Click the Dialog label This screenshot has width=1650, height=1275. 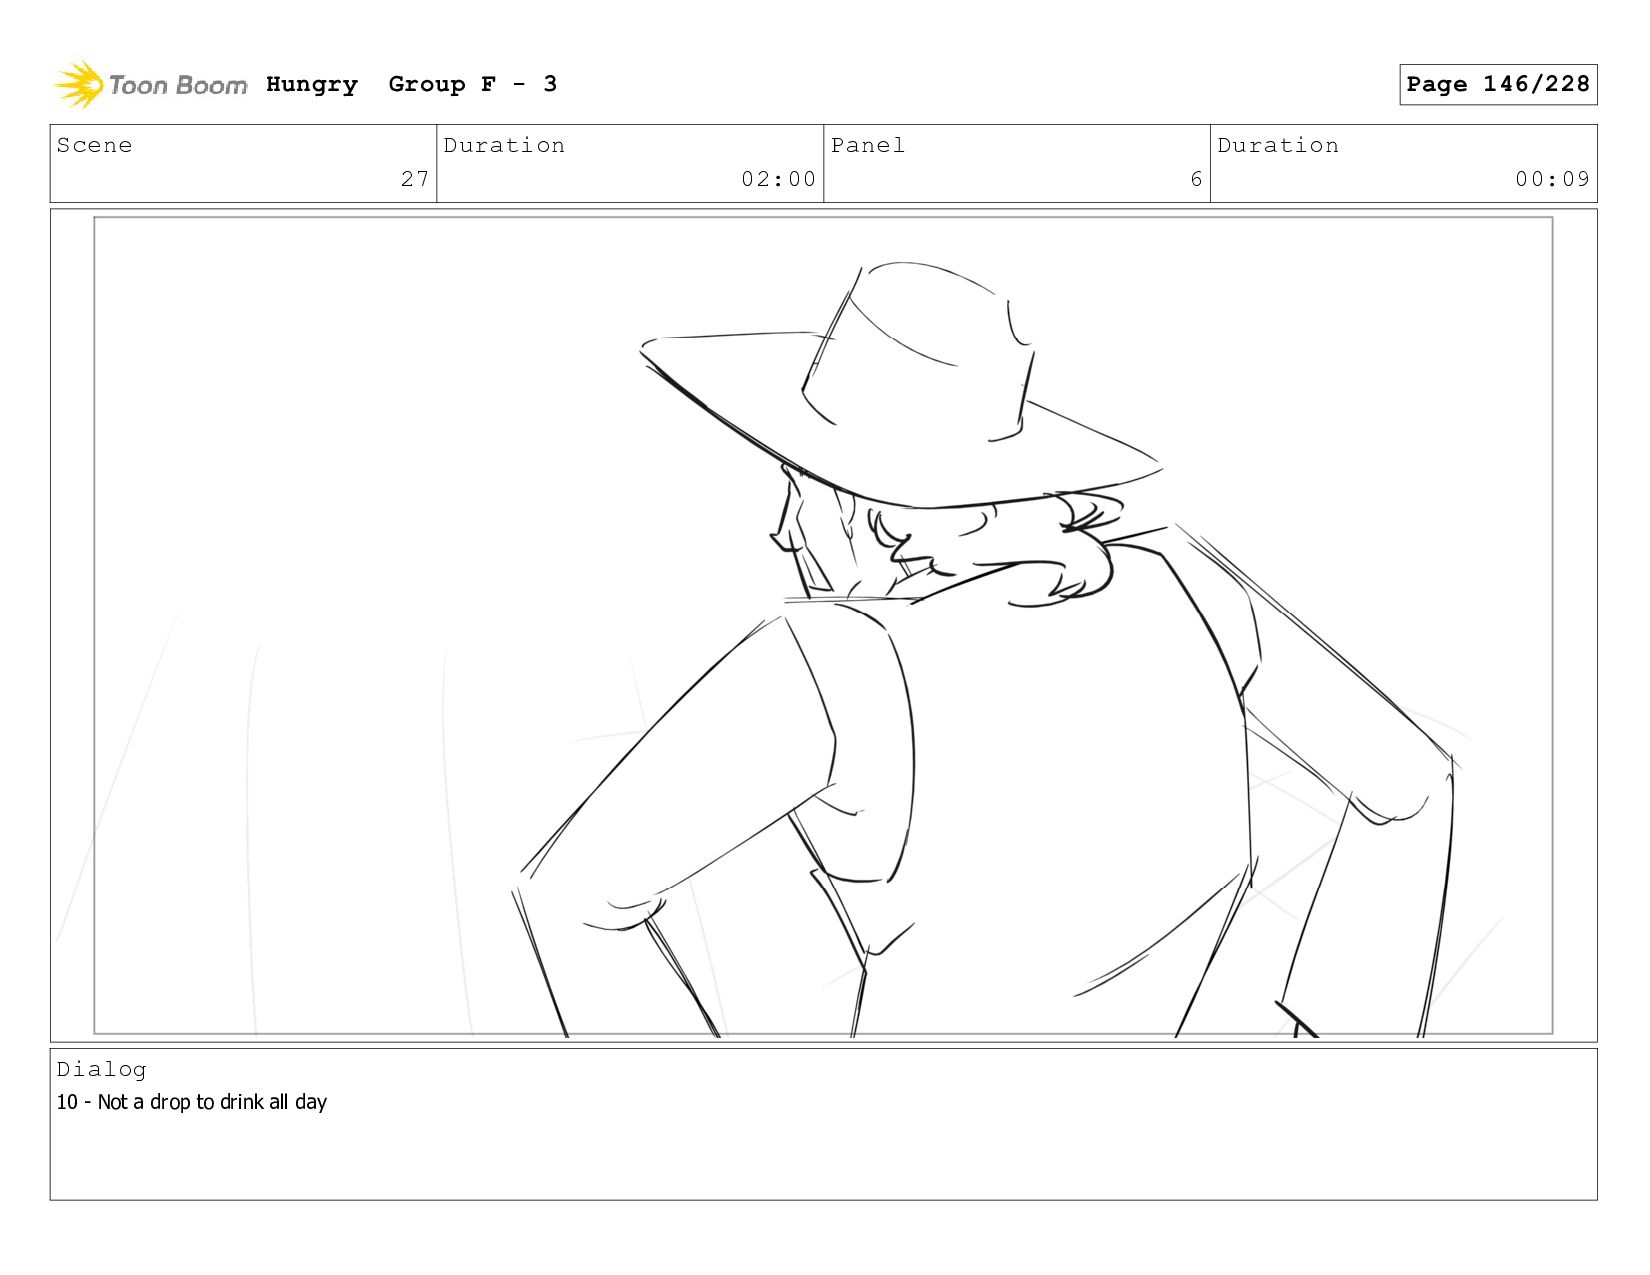[x=101, y=1069]
